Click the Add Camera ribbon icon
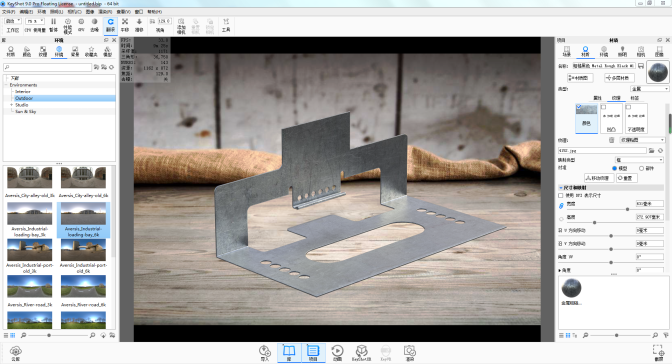This screenshot has height=364, width=672. point(181,25)
